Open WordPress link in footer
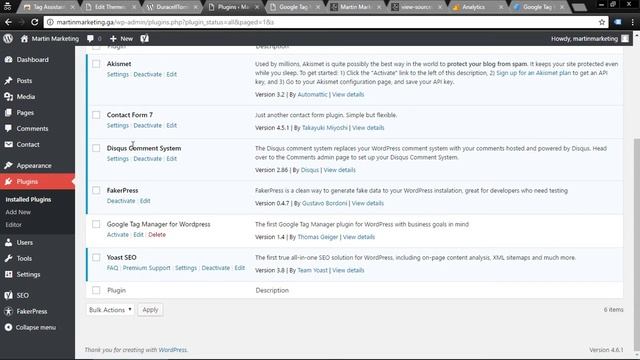The image size is (640, 360). [173, 350]
